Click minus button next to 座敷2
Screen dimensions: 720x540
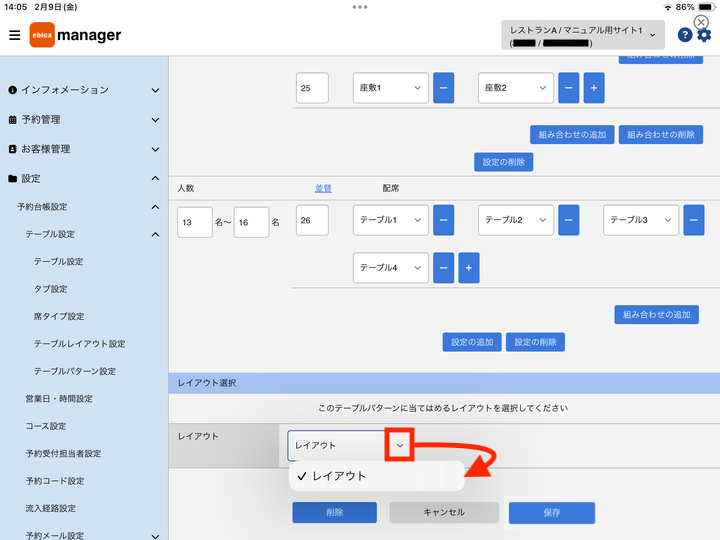tap(568, 88)
